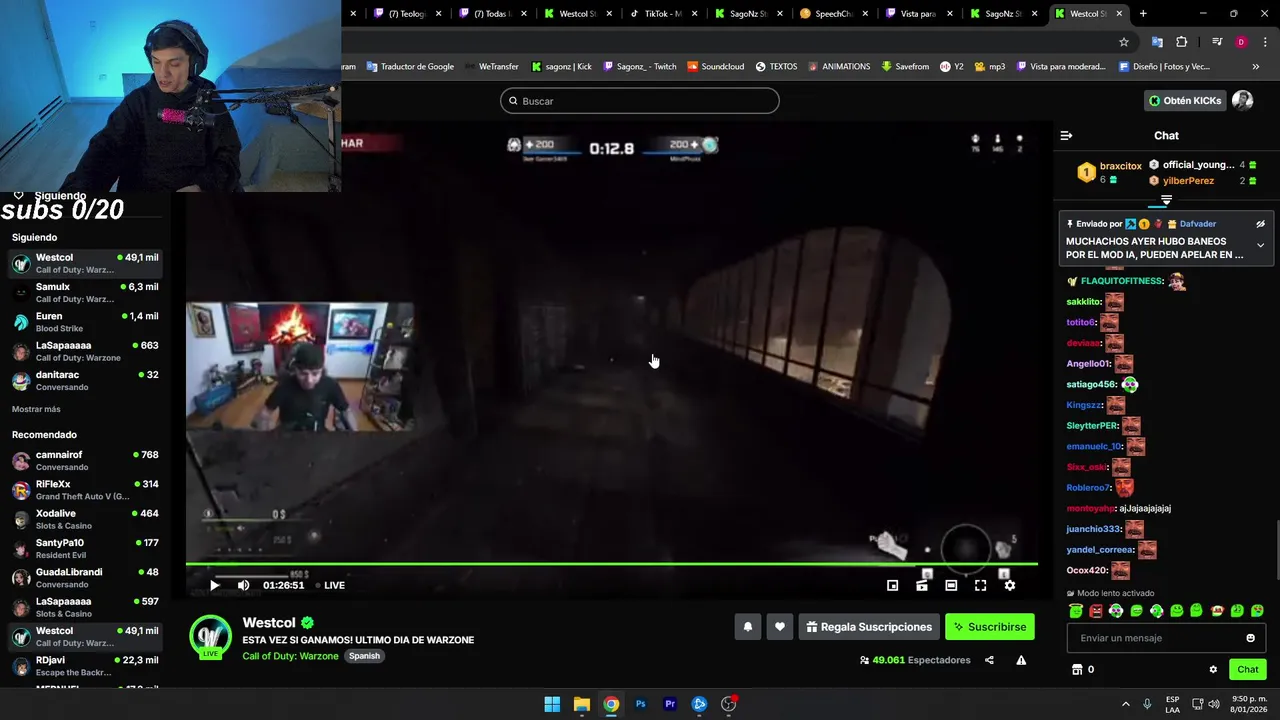Open File Explorer from taskbar

pos(581,704)
